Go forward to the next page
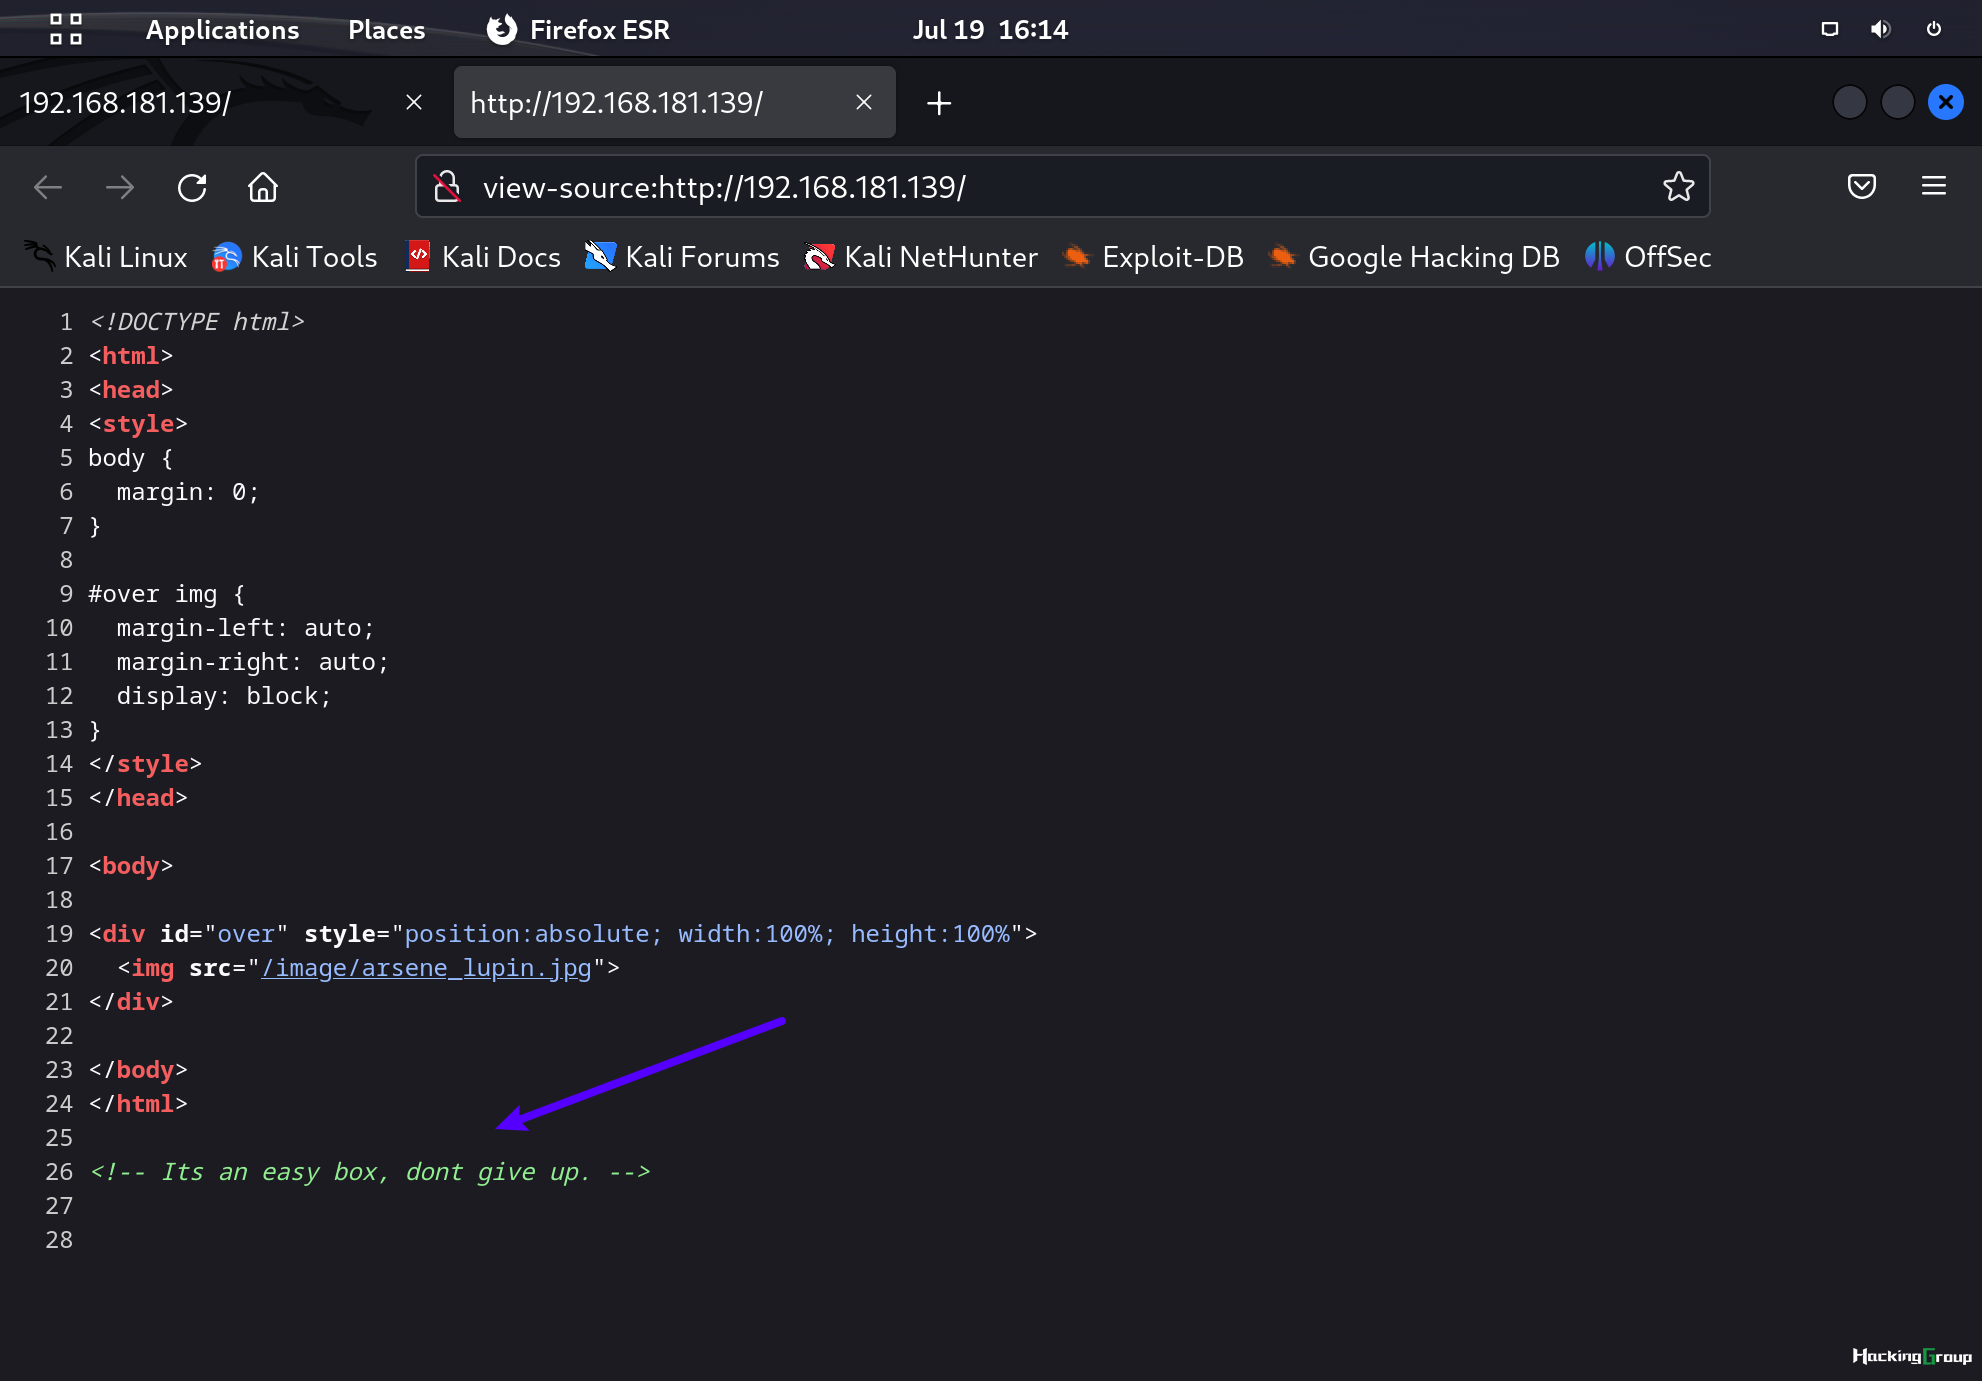 click(x=120, y=187)
